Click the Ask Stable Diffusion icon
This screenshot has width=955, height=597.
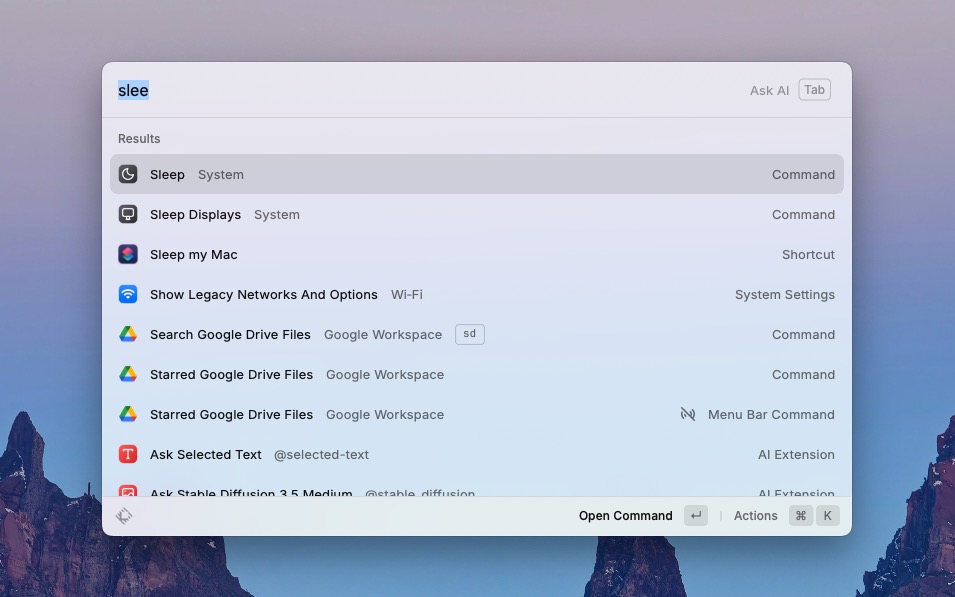pos(128,492)
